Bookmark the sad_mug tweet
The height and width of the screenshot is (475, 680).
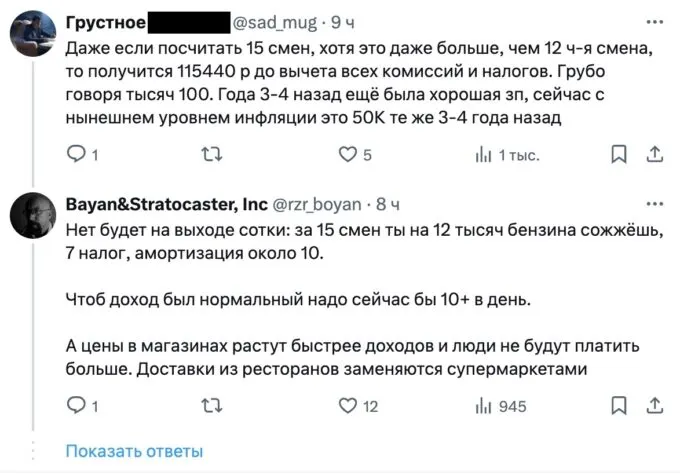619,155
